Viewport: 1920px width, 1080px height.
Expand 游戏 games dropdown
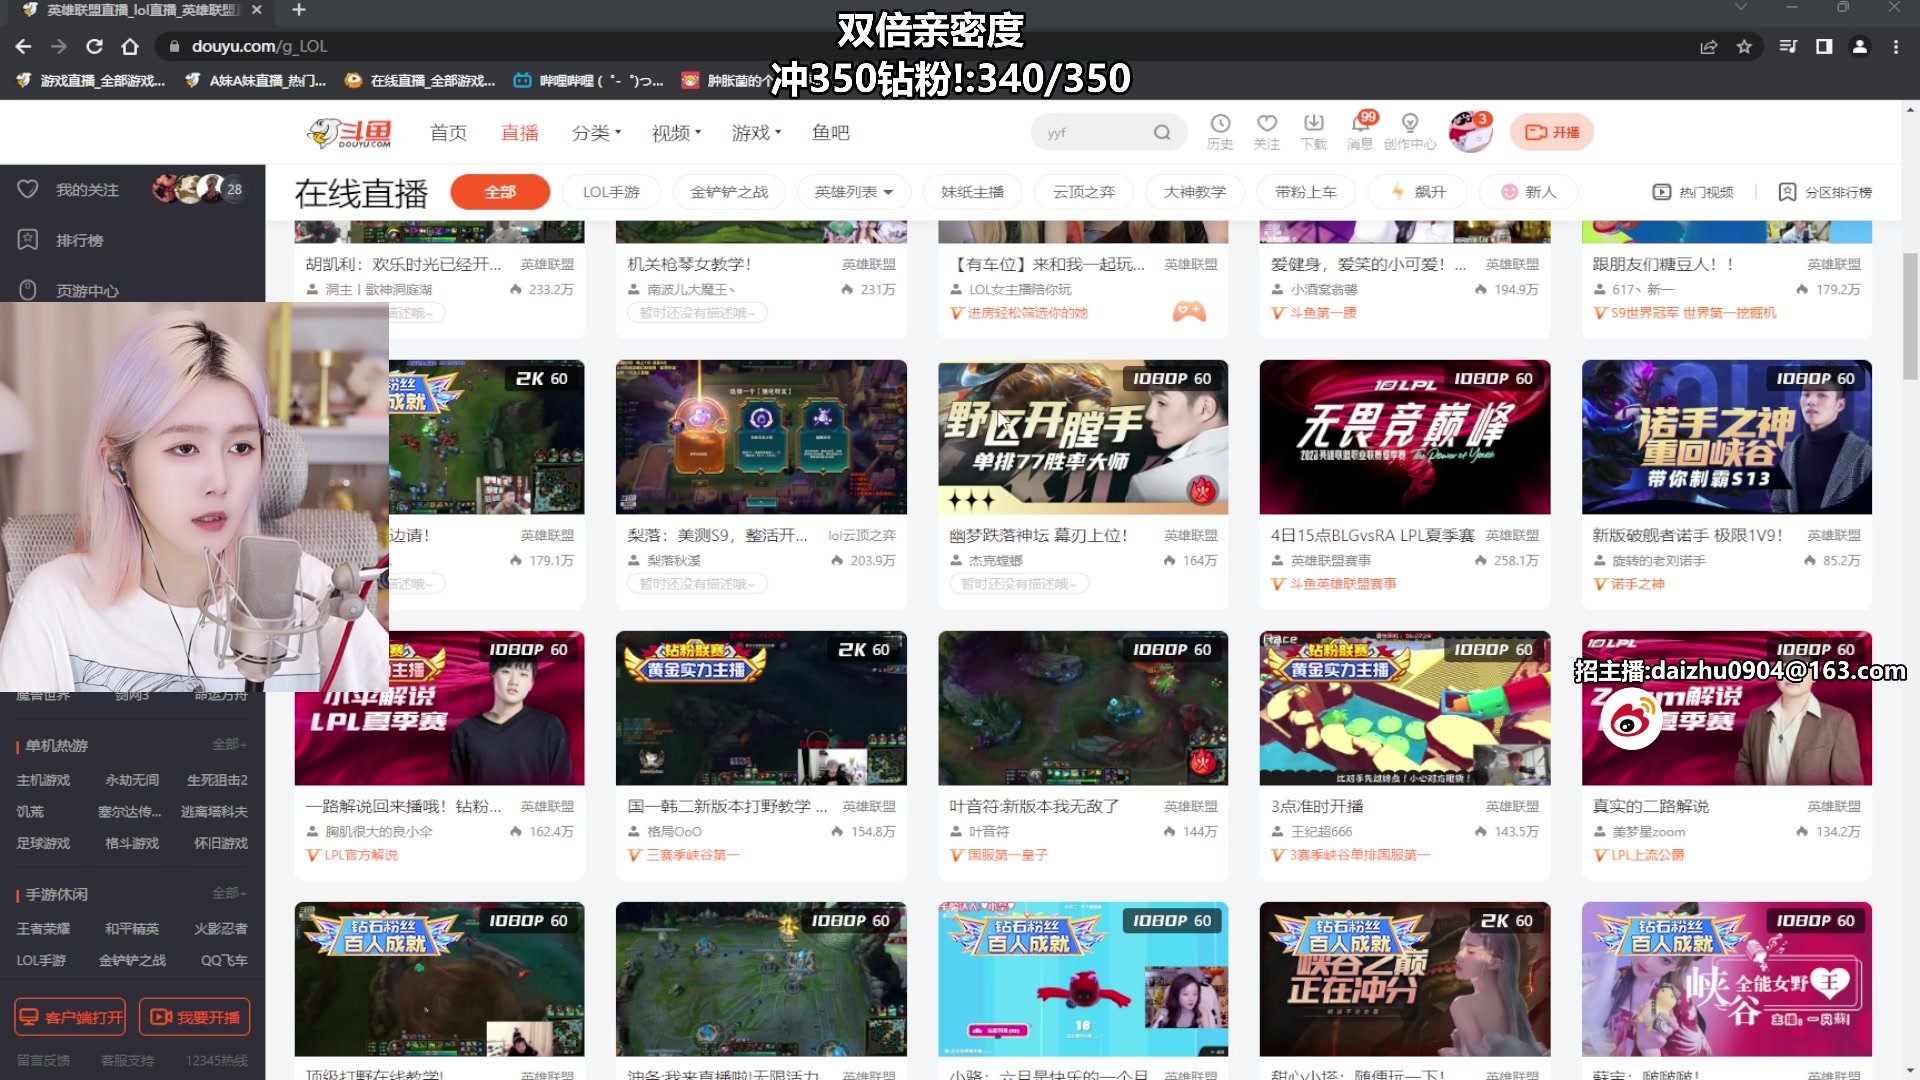coord(756,133)
